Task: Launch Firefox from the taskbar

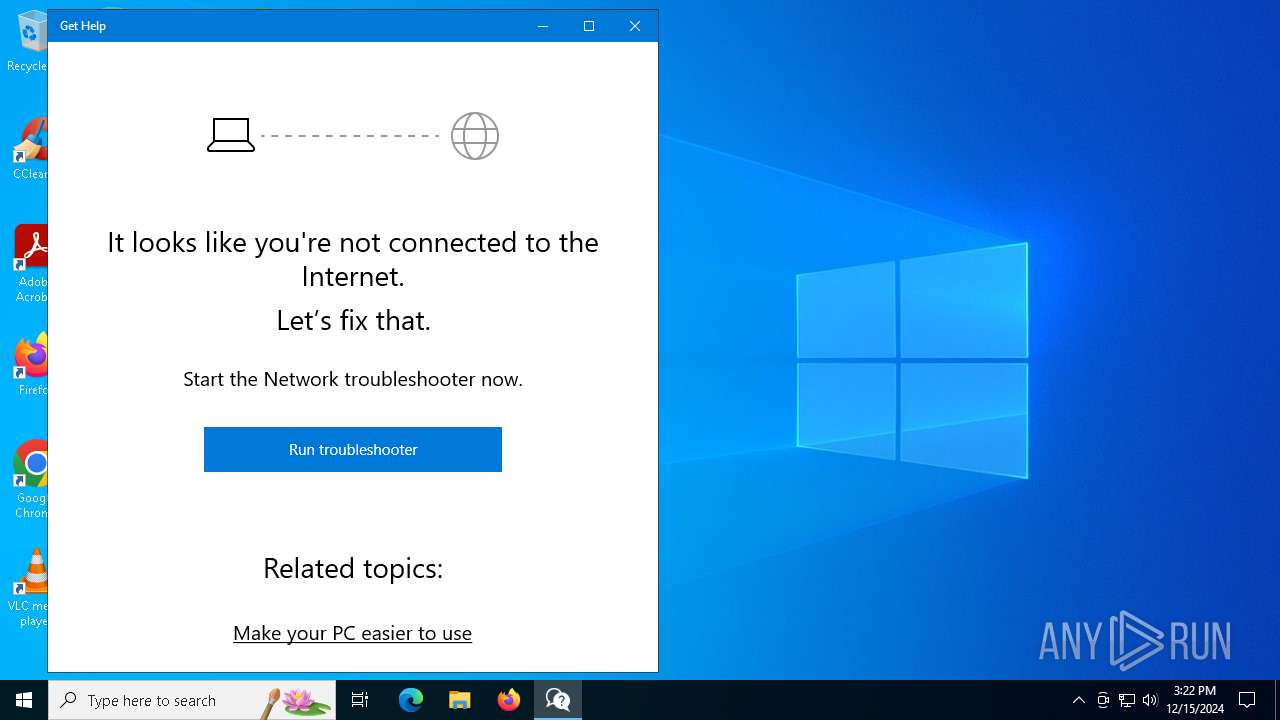Action: [509, 700]
